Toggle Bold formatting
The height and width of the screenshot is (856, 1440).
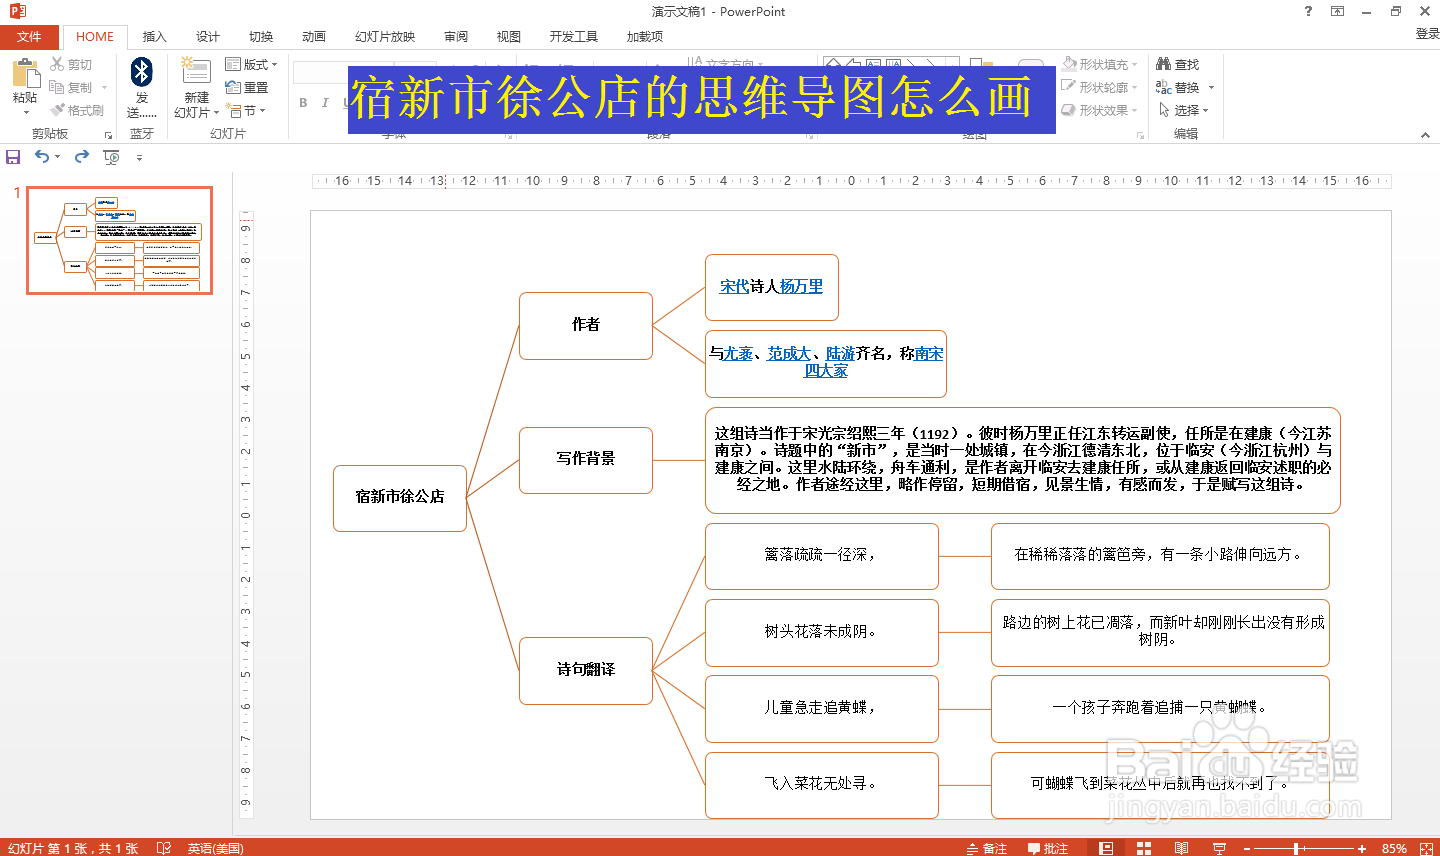pos(303,102)
